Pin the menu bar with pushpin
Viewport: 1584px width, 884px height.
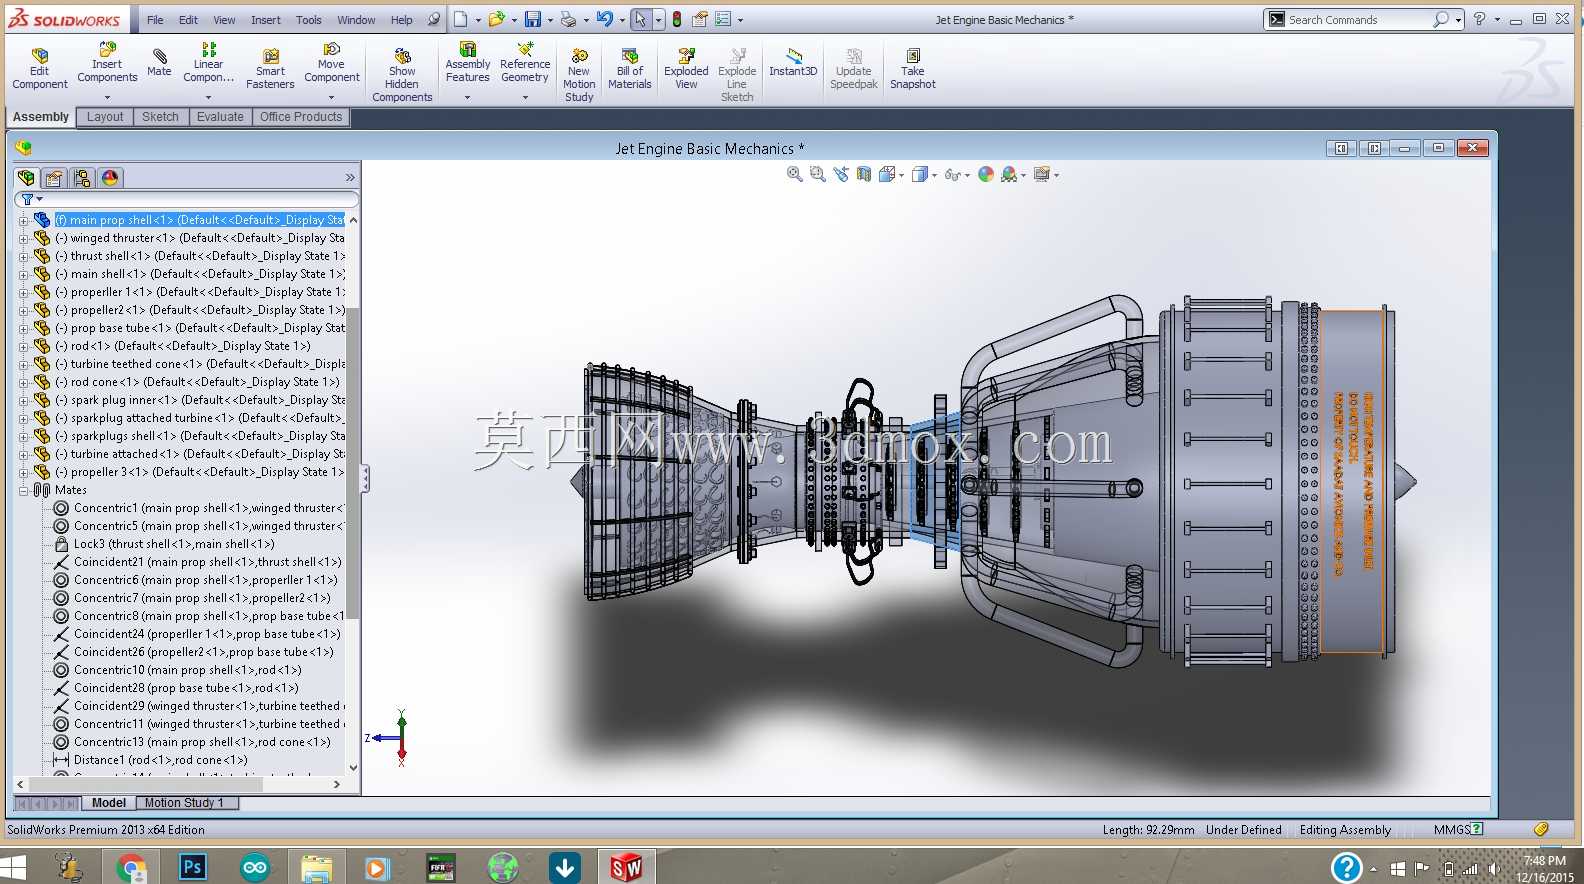(434, 19)
